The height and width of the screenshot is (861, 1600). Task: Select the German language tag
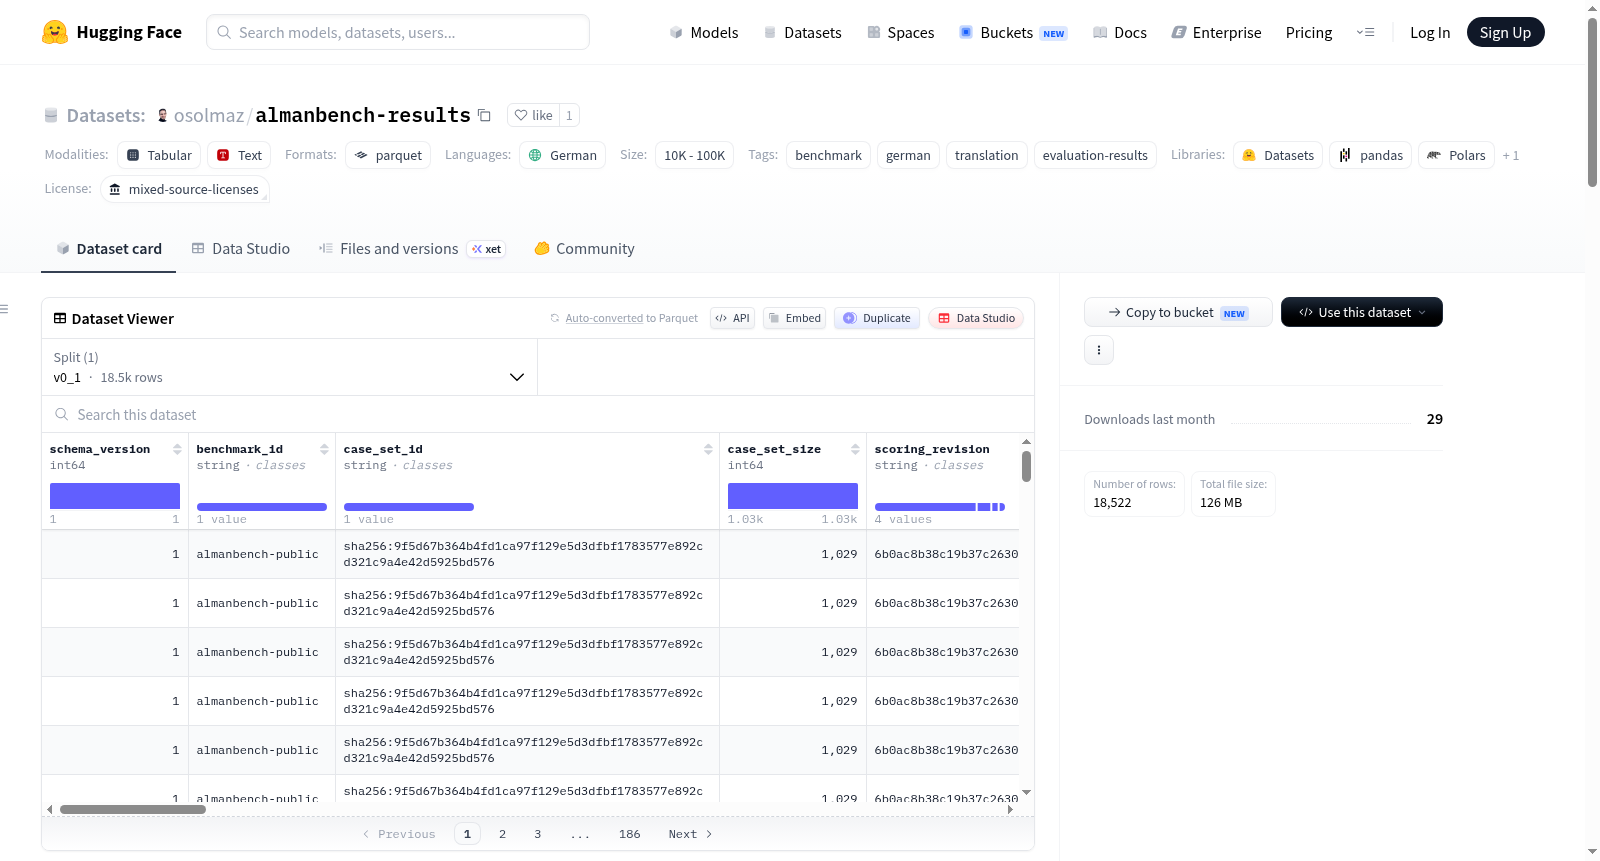pyautogui.click(x=563, y=155)
